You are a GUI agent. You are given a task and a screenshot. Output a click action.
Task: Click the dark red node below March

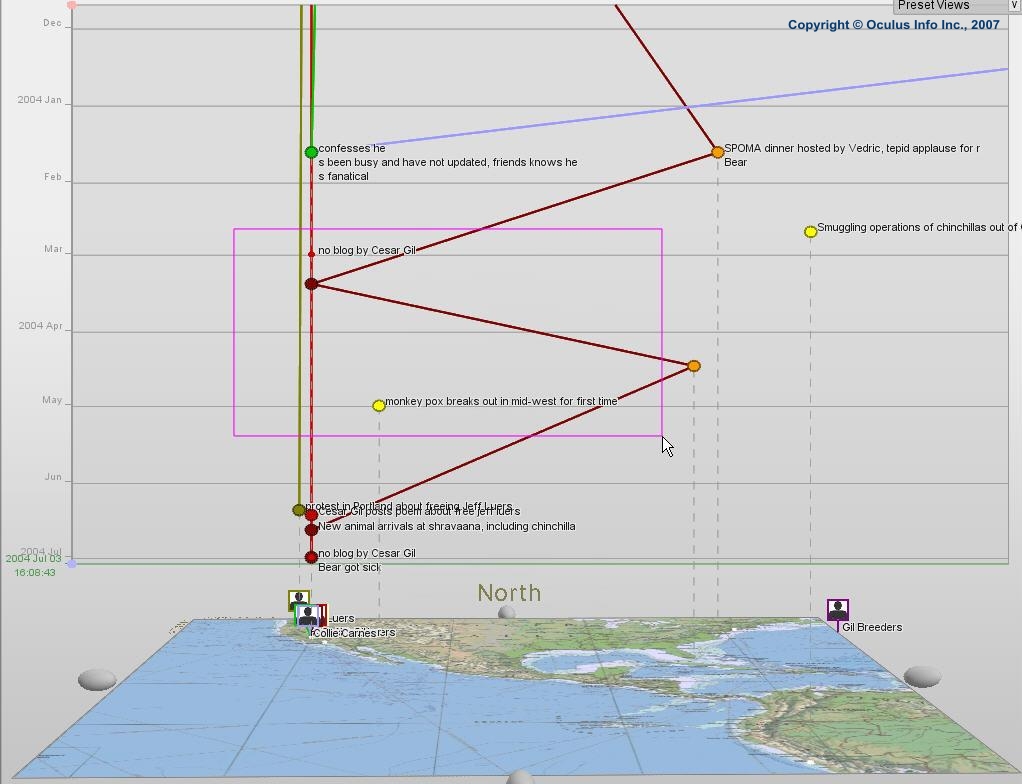311,284
